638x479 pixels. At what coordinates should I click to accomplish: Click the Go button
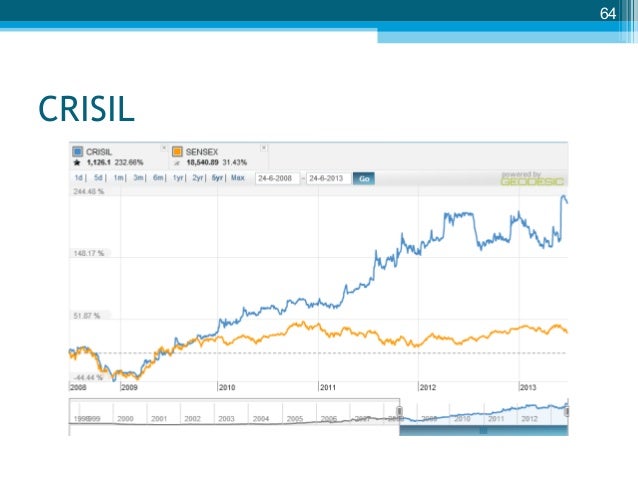[x=364, y=179]
